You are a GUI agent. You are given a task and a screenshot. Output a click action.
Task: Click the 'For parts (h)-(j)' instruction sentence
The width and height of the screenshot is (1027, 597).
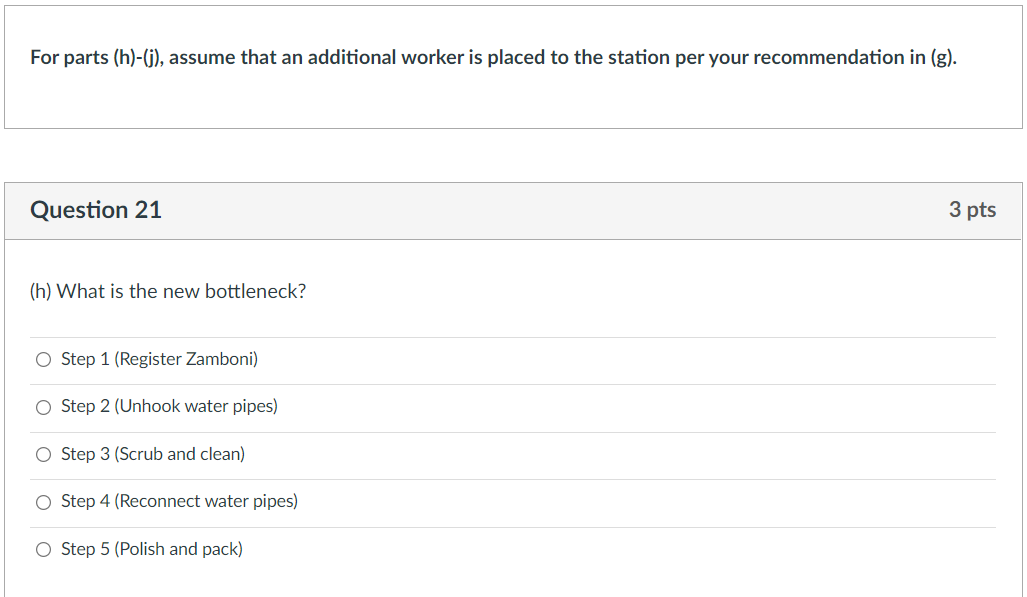click(493, 58)
